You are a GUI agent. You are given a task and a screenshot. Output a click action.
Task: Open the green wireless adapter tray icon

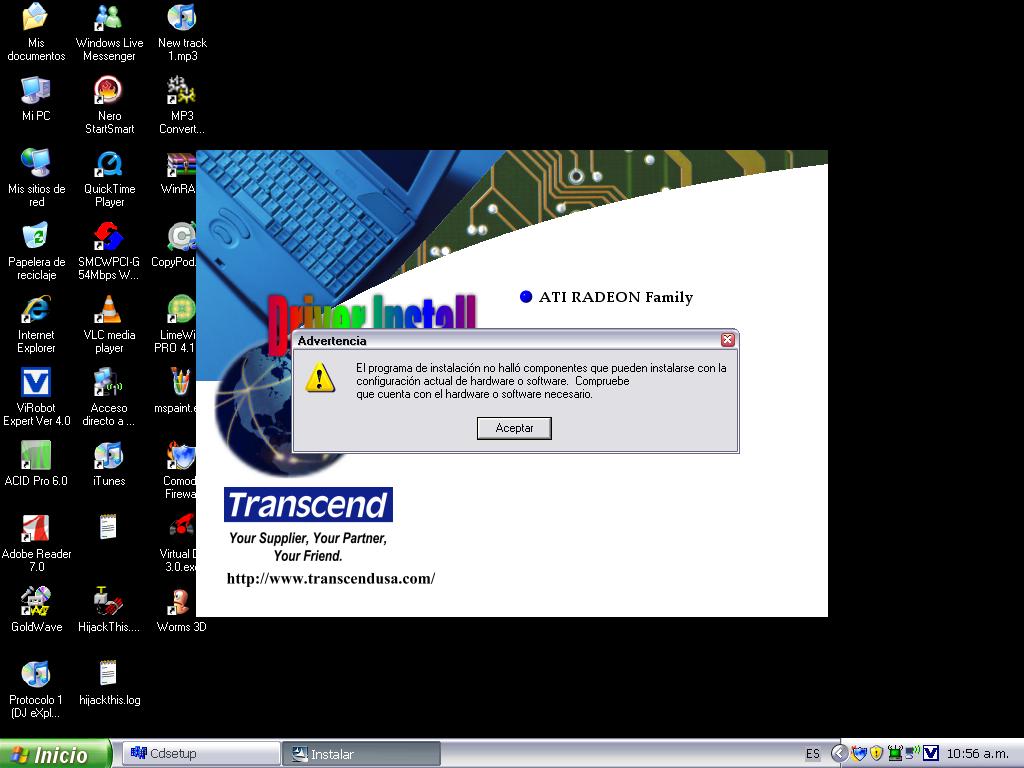coord(894,754)
